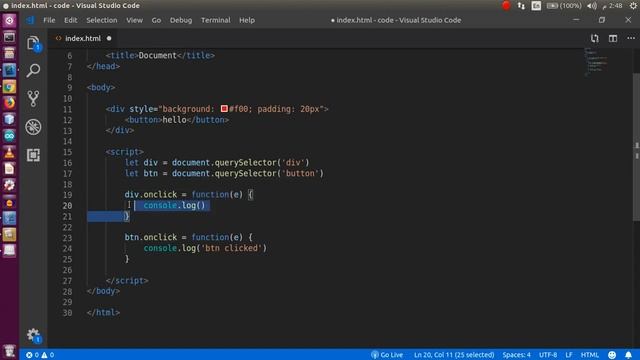The width and height of the screenshot is (640, 360).
Task: Open the File menu
Action: (x=49, y=20)
